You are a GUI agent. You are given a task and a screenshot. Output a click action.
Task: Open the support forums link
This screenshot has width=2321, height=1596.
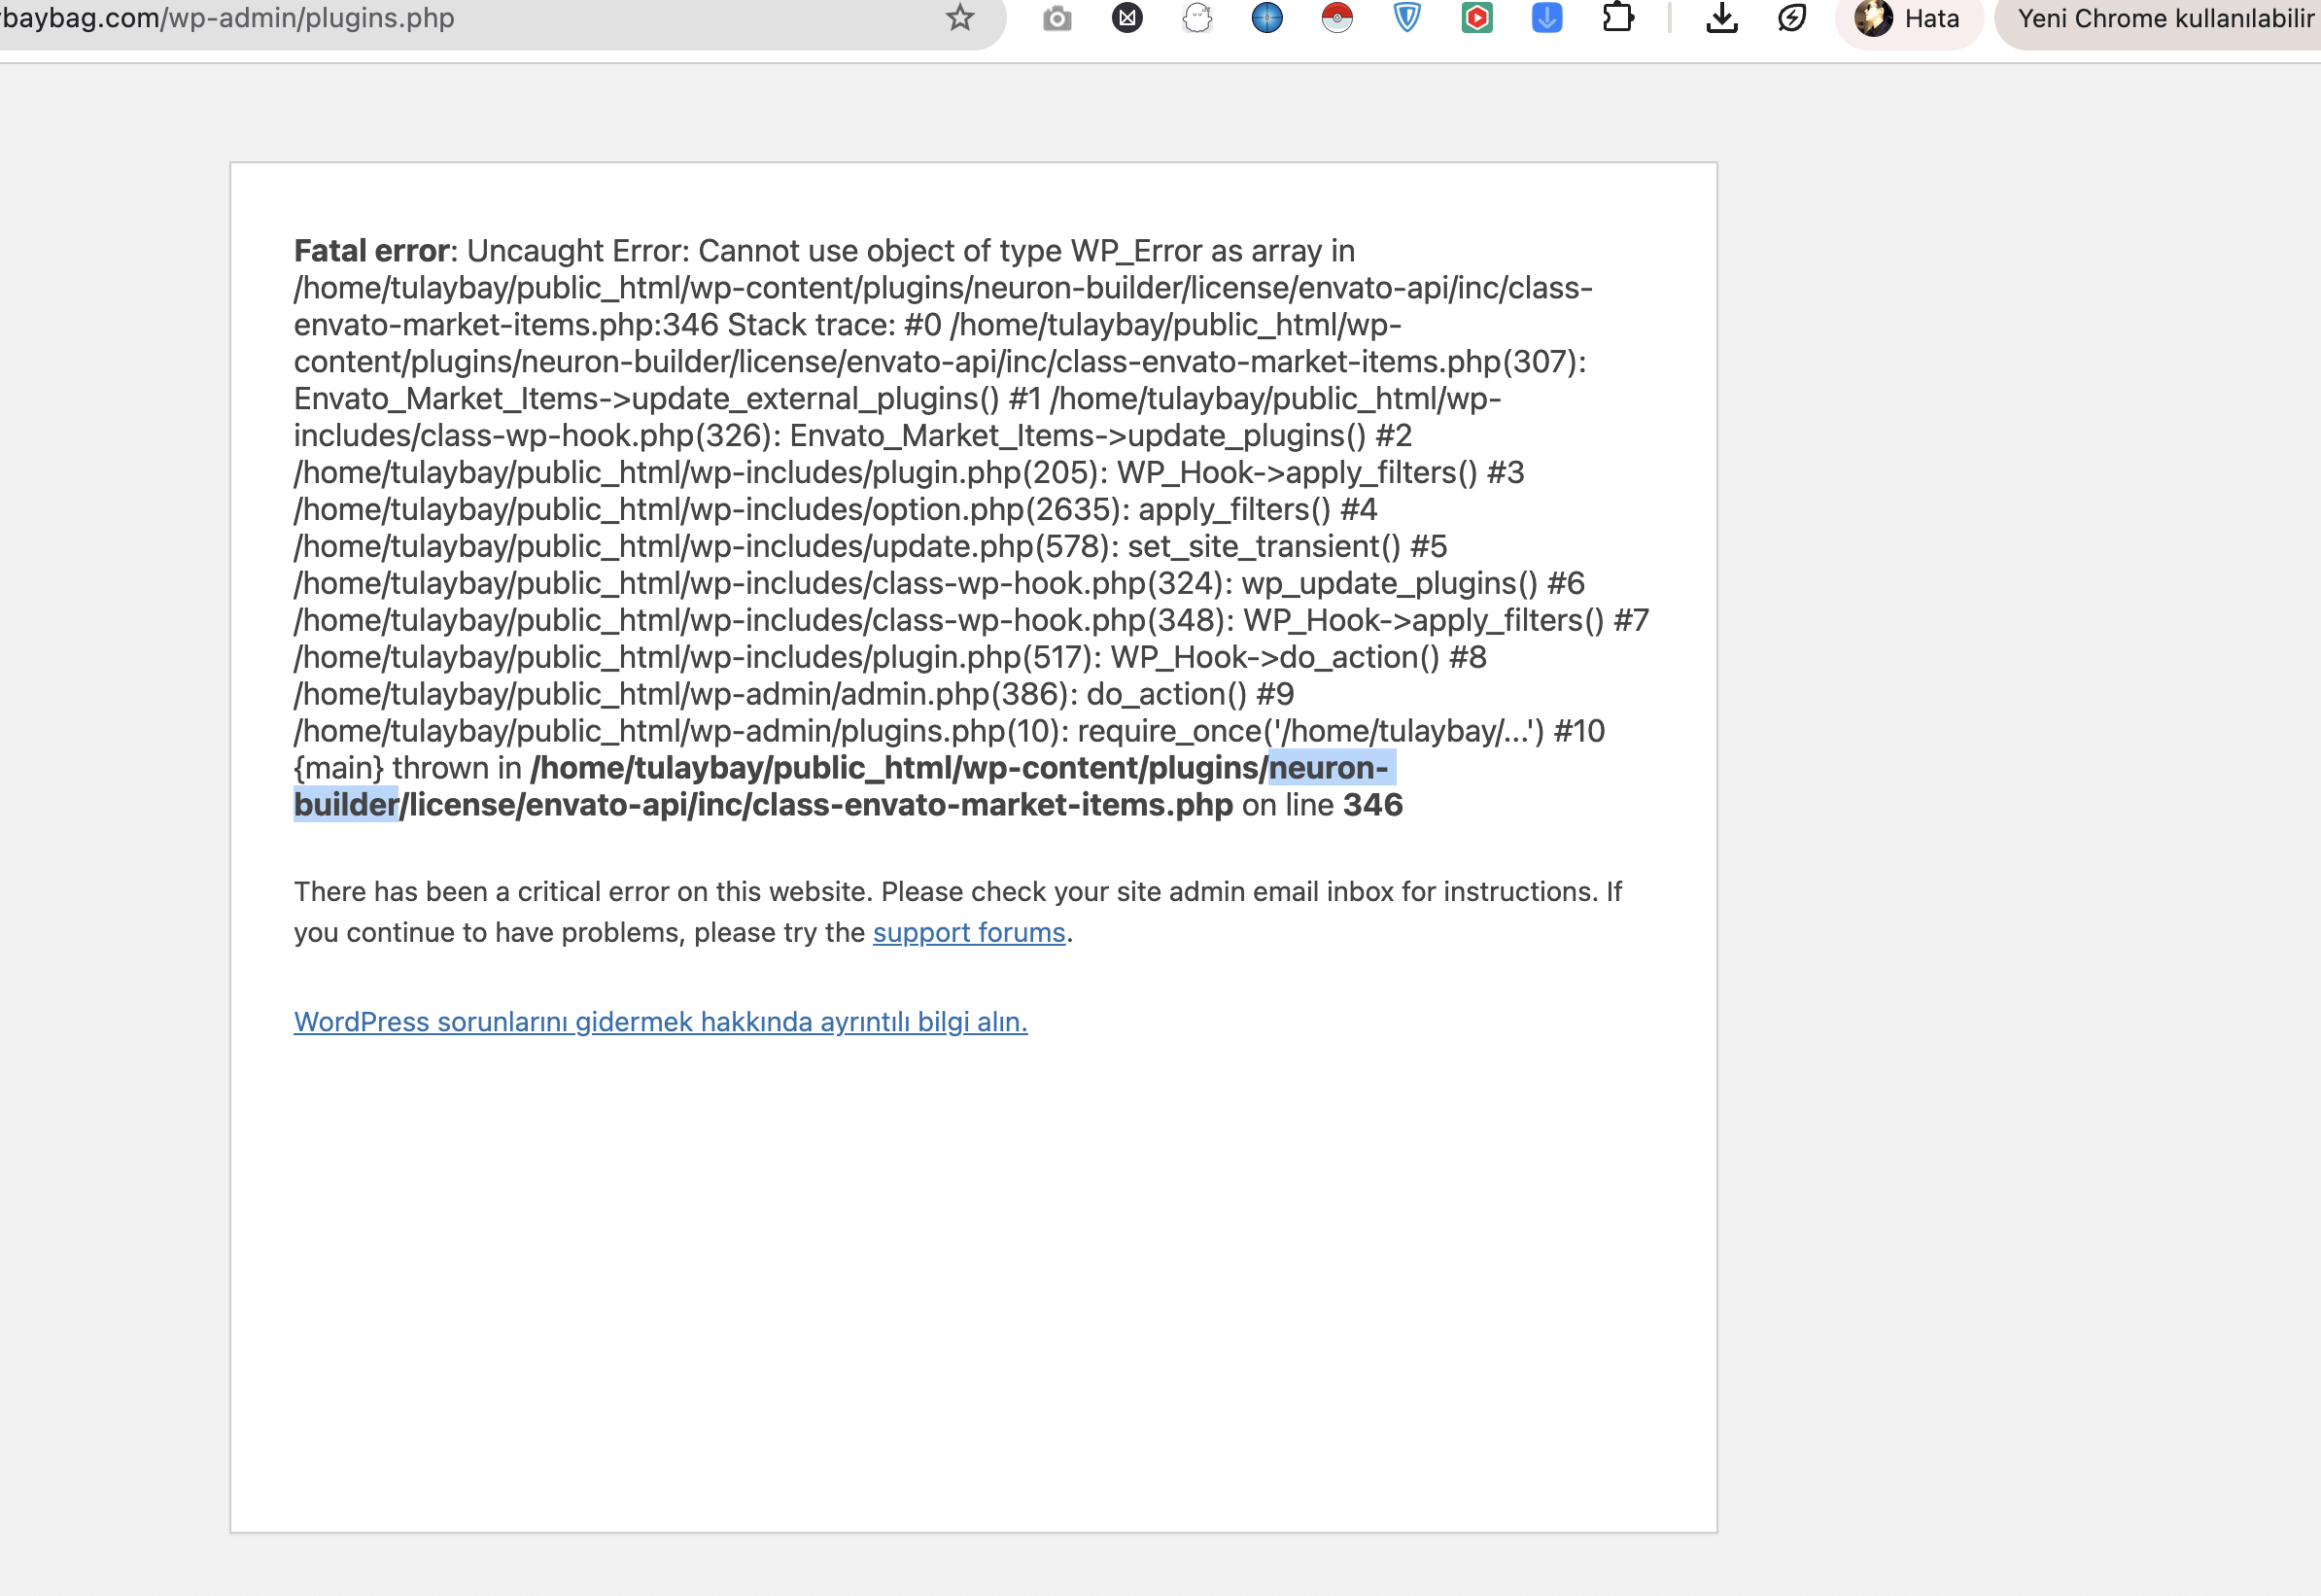point(969,932)
